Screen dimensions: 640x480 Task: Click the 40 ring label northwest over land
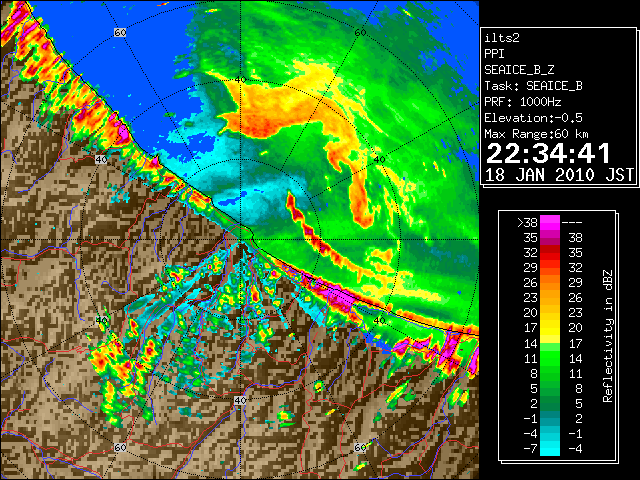(x=101, y=160)
